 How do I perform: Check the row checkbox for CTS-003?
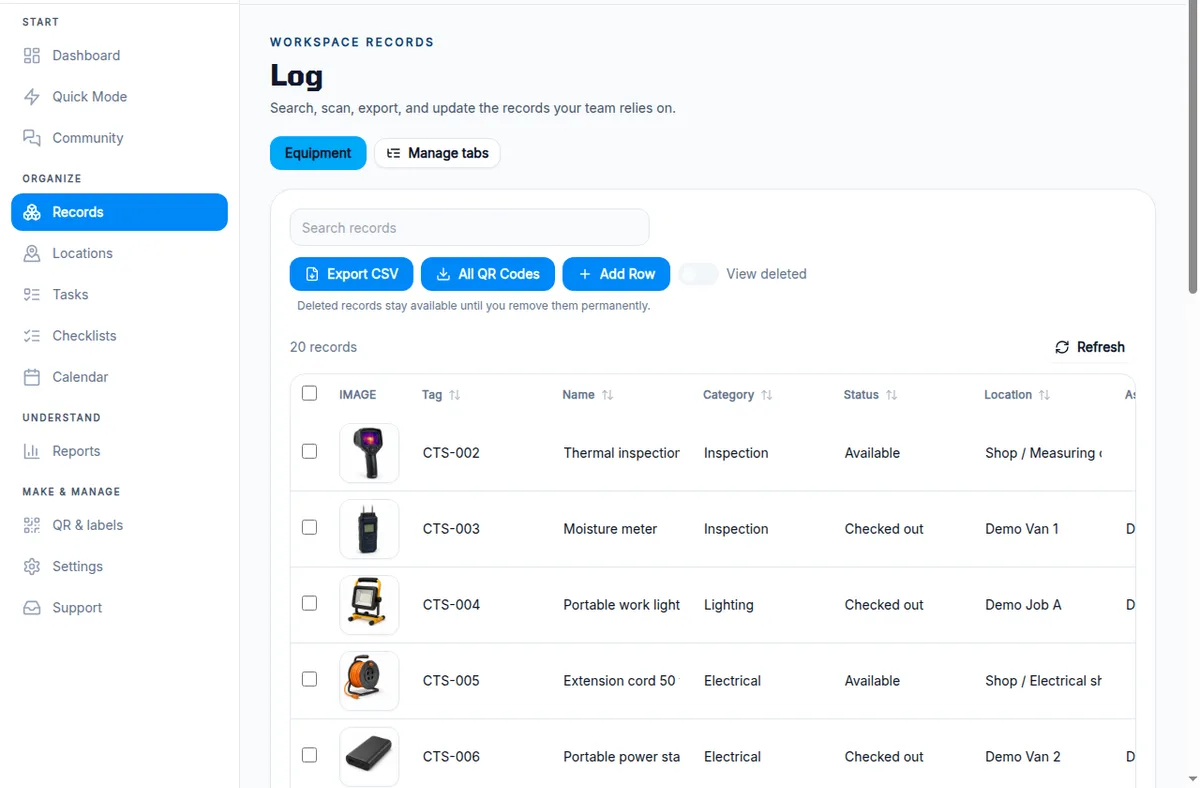click(310, 527)
